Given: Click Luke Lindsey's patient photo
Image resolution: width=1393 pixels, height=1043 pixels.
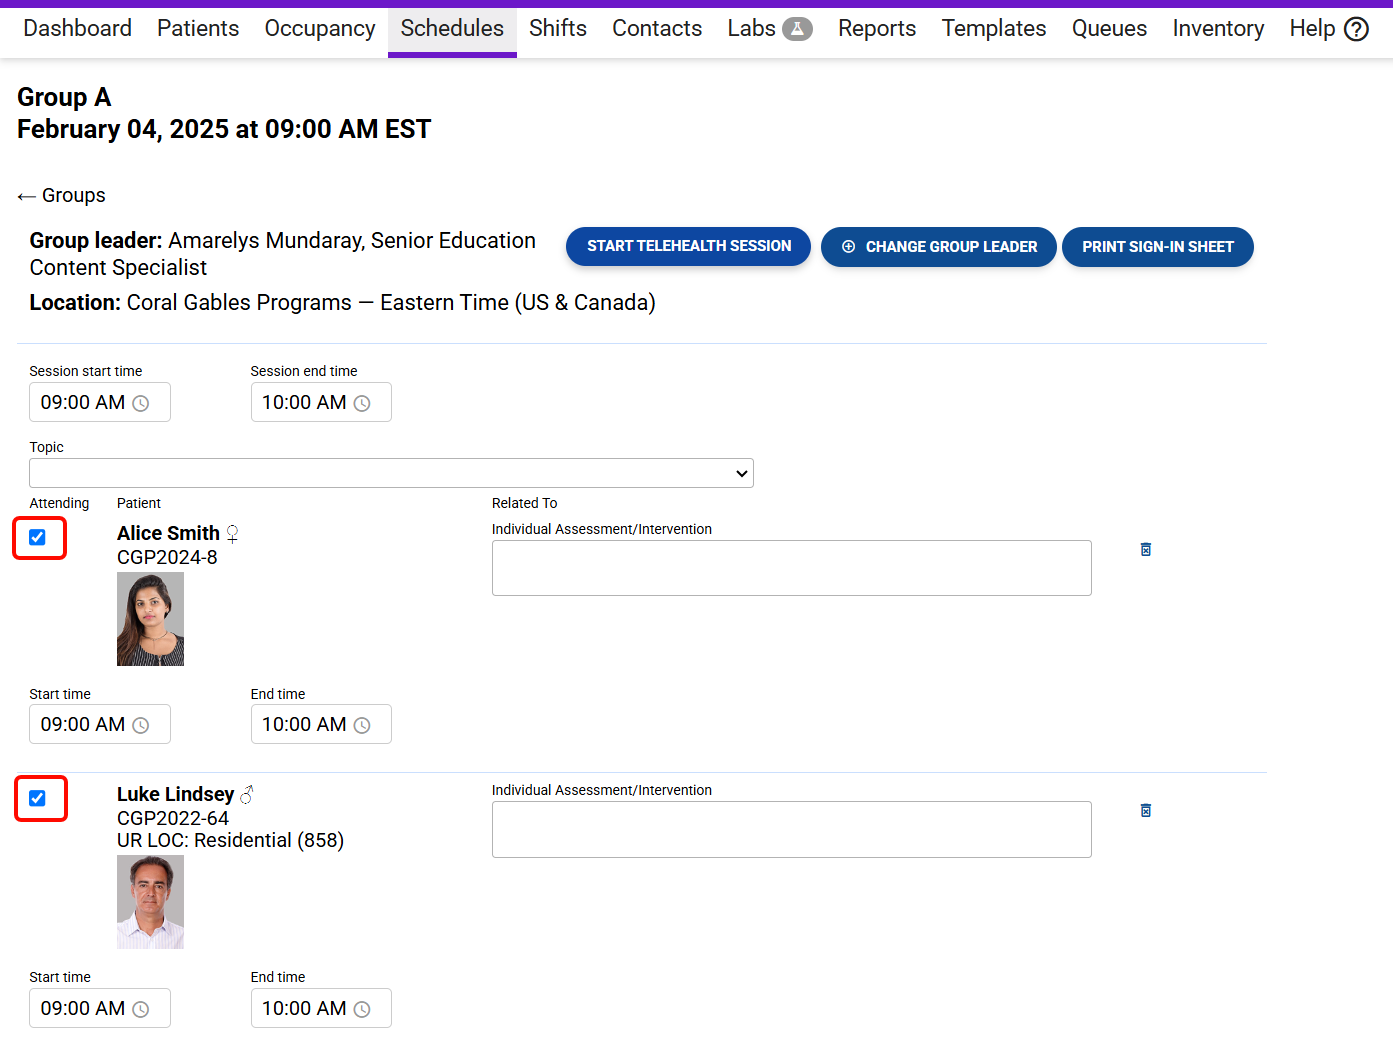Looking at the screenshot, I should [150, 902].
